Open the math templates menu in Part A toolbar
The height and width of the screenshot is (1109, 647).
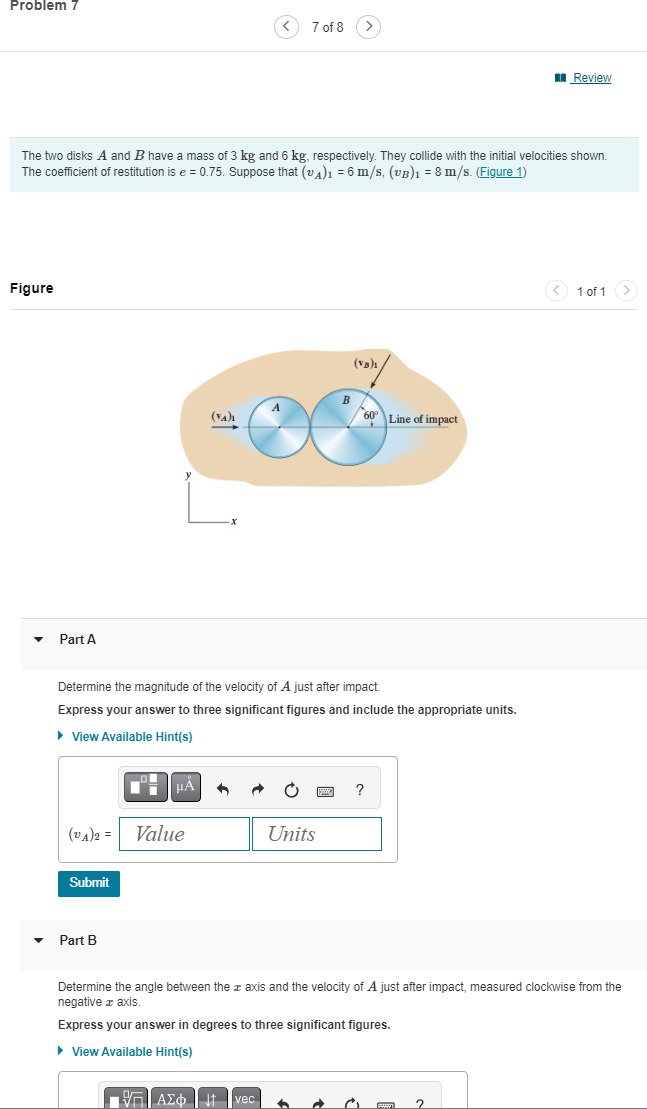pyautogui.click(x=145, y=787)
